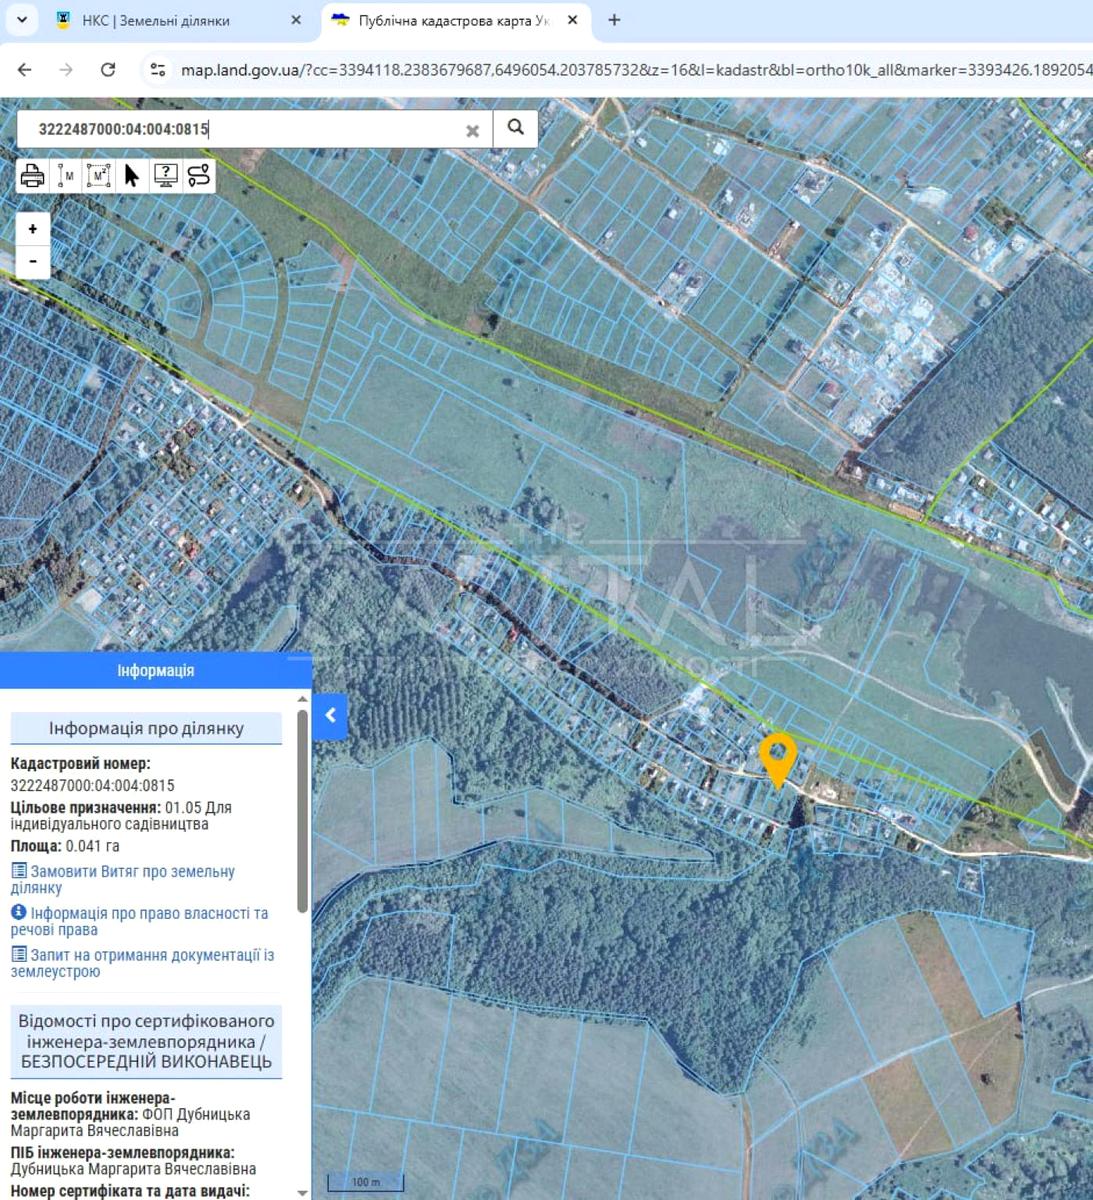Click the route markers tool icon

coord(199,176)
